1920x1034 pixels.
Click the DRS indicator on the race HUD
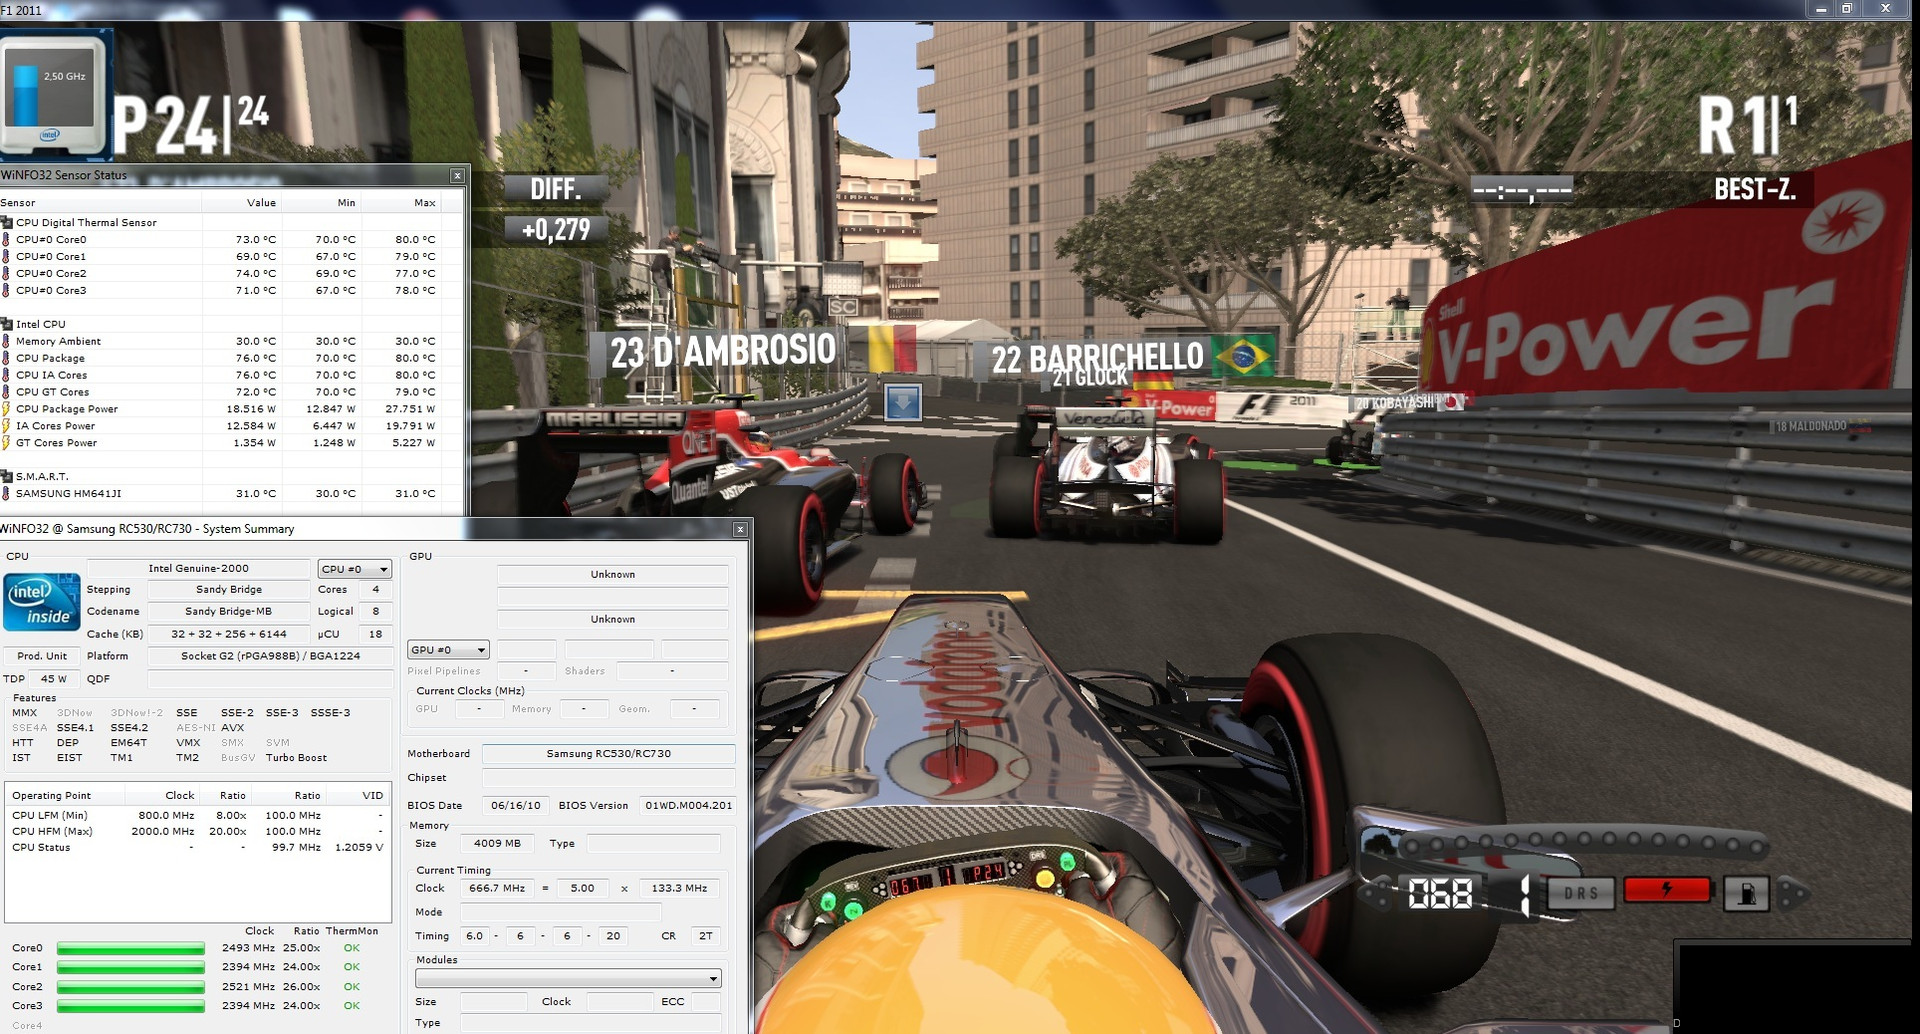[1581, 893]
